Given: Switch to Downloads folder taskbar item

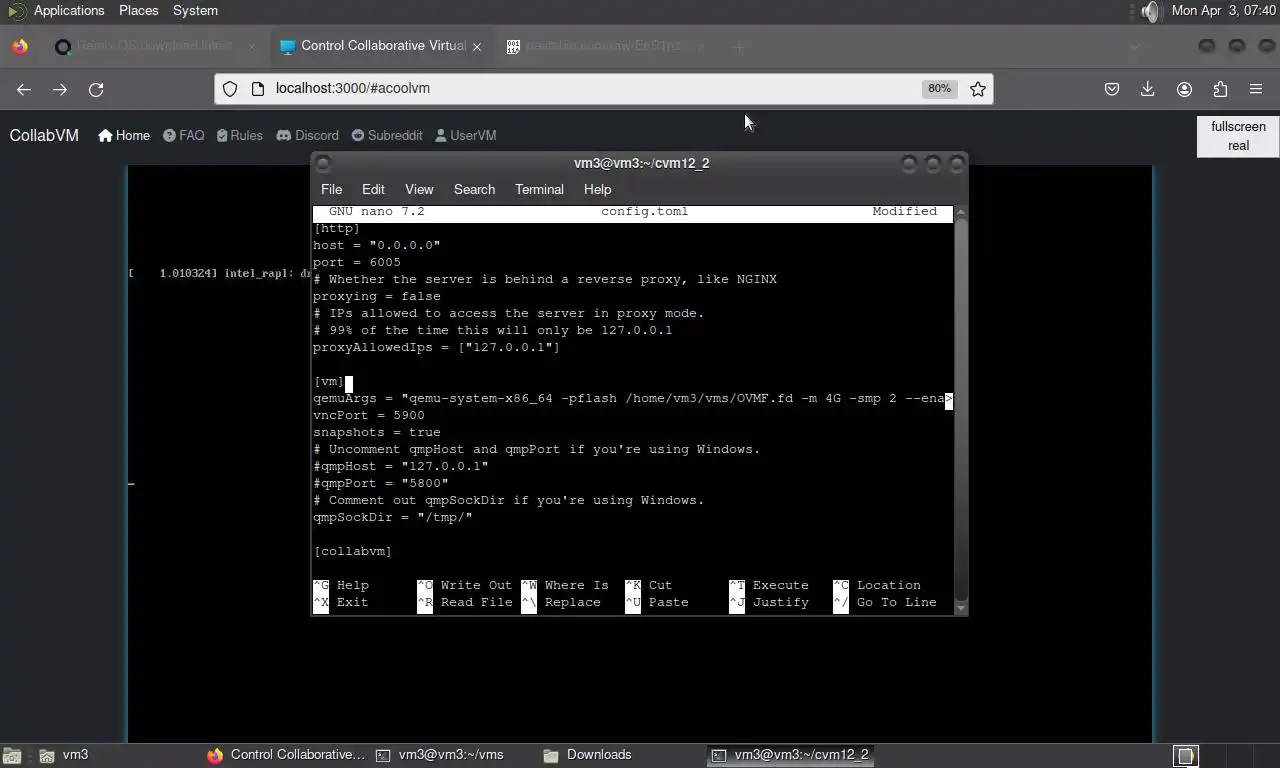Looking at the screenshot, I should (588, 755).
